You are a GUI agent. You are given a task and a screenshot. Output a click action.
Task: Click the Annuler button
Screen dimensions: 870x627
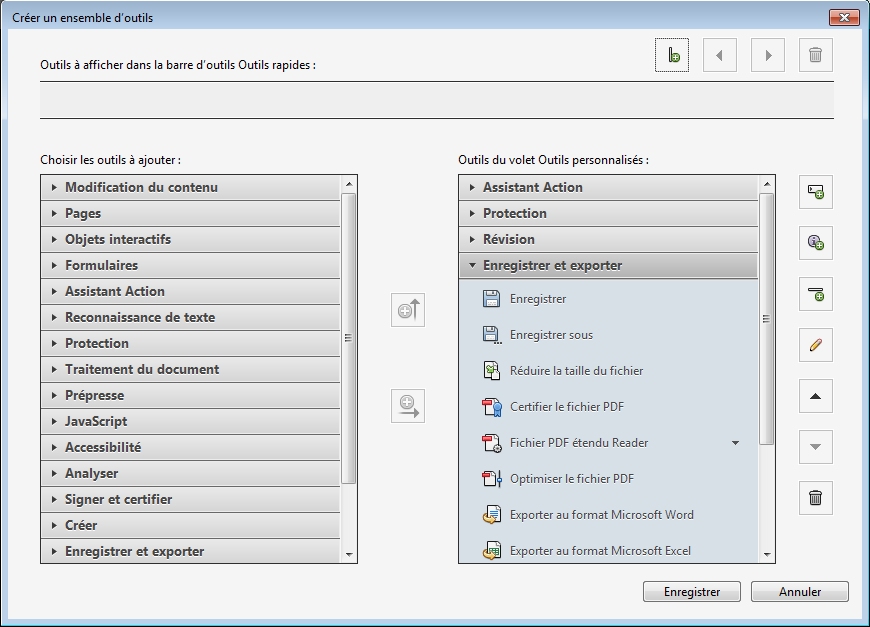799,592
